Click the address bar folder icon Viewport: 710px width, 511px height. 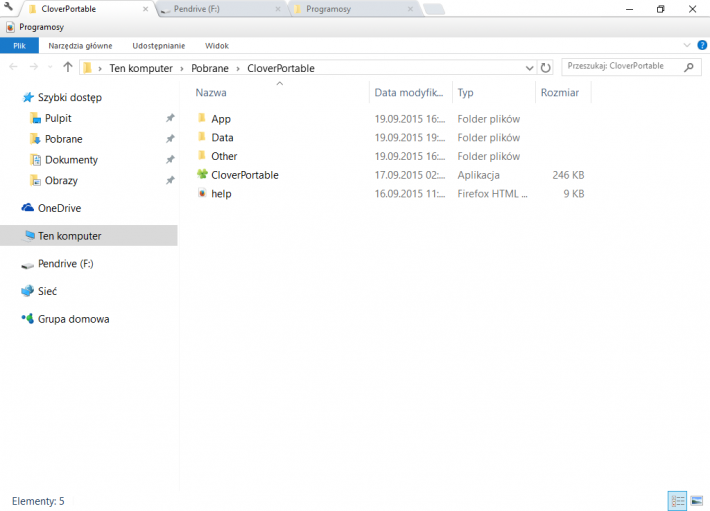click(x=87, y=68)
